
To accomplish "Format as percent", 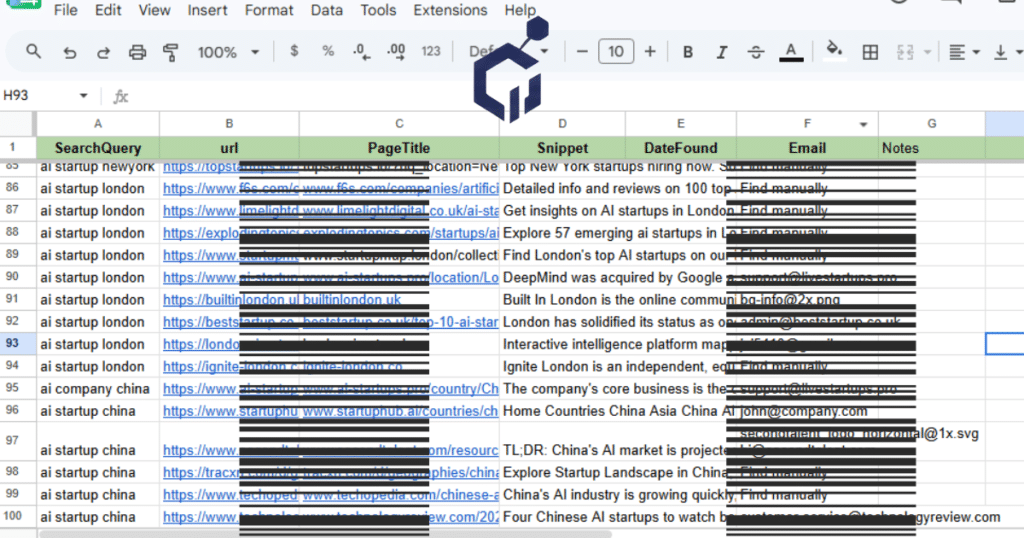I will (x=328, y=51).
